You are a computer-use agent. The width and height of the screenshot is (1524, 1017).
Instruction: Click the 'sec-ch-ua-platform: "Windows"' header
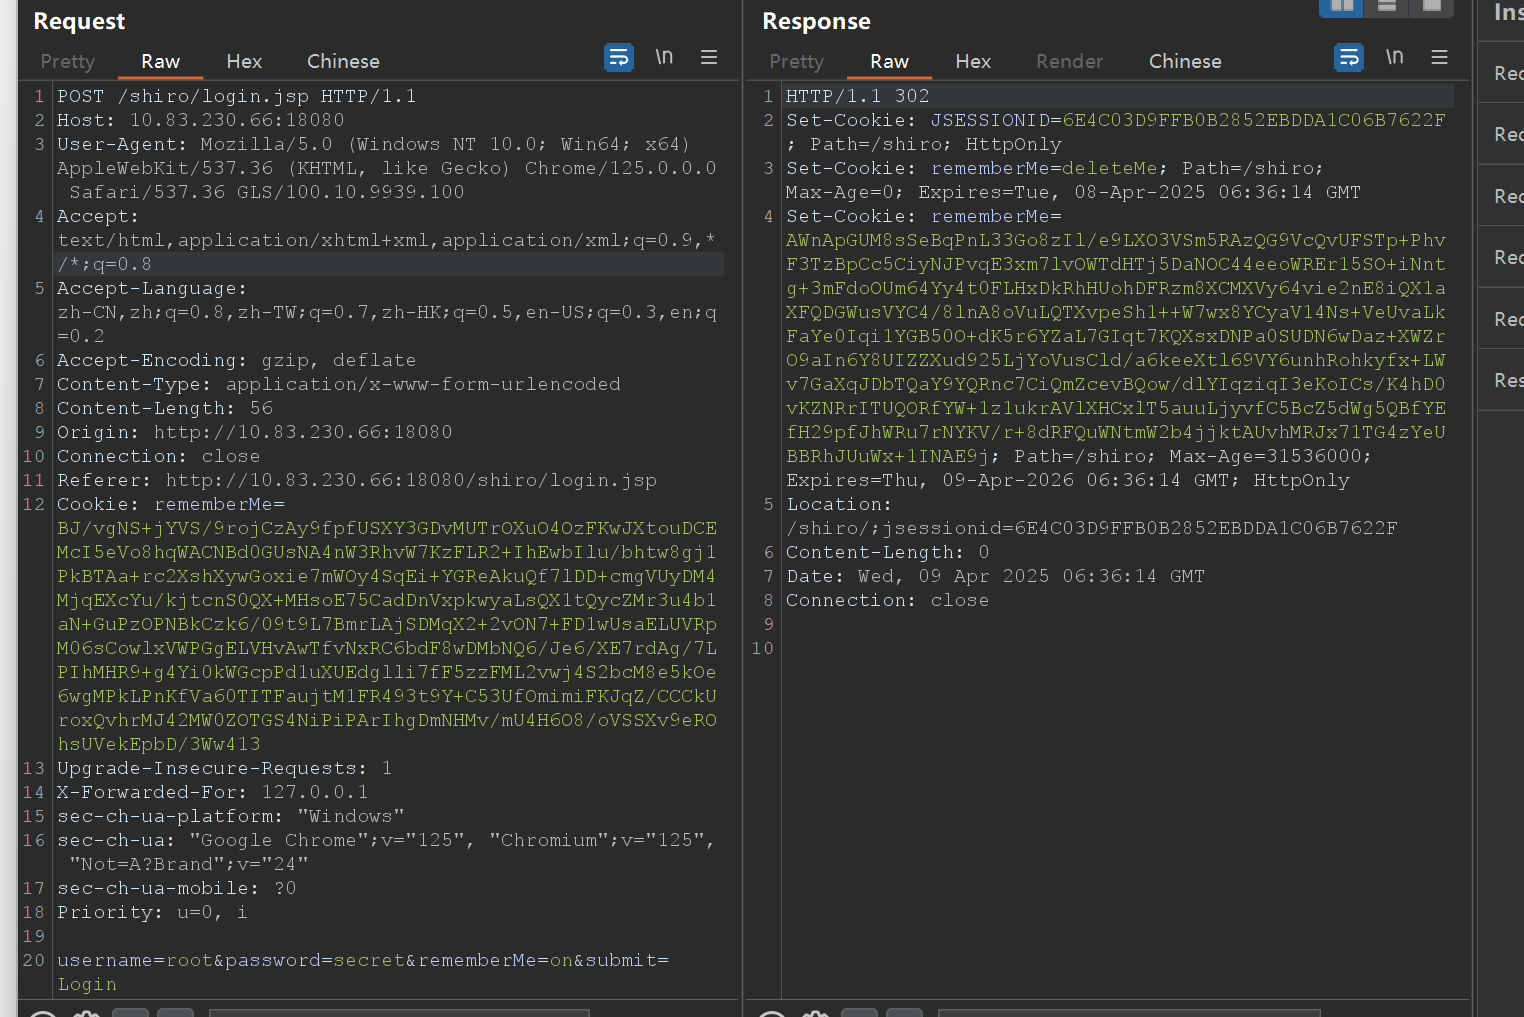point(231,816)
